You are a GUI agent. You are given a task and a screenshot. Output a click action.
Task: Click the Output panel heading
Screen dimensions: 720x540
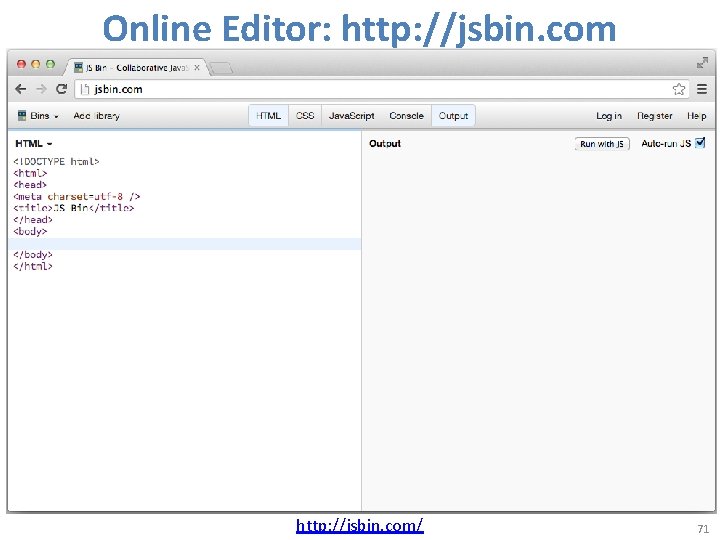[x=385, y=143]
